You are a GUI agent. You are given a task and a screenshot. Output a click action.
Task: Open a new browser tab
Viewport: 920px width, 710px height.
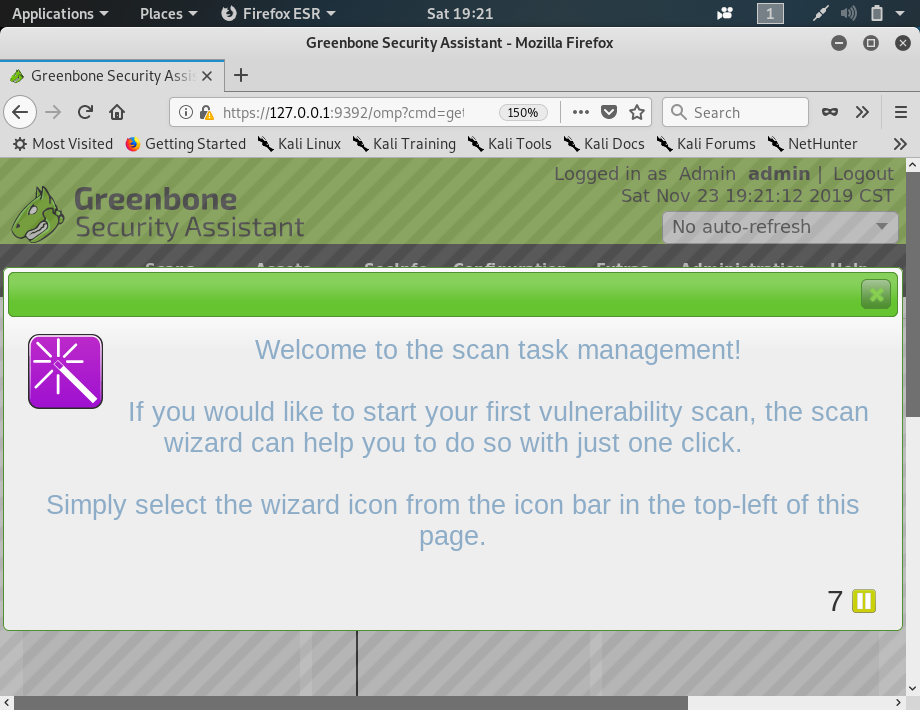point(241,75)
